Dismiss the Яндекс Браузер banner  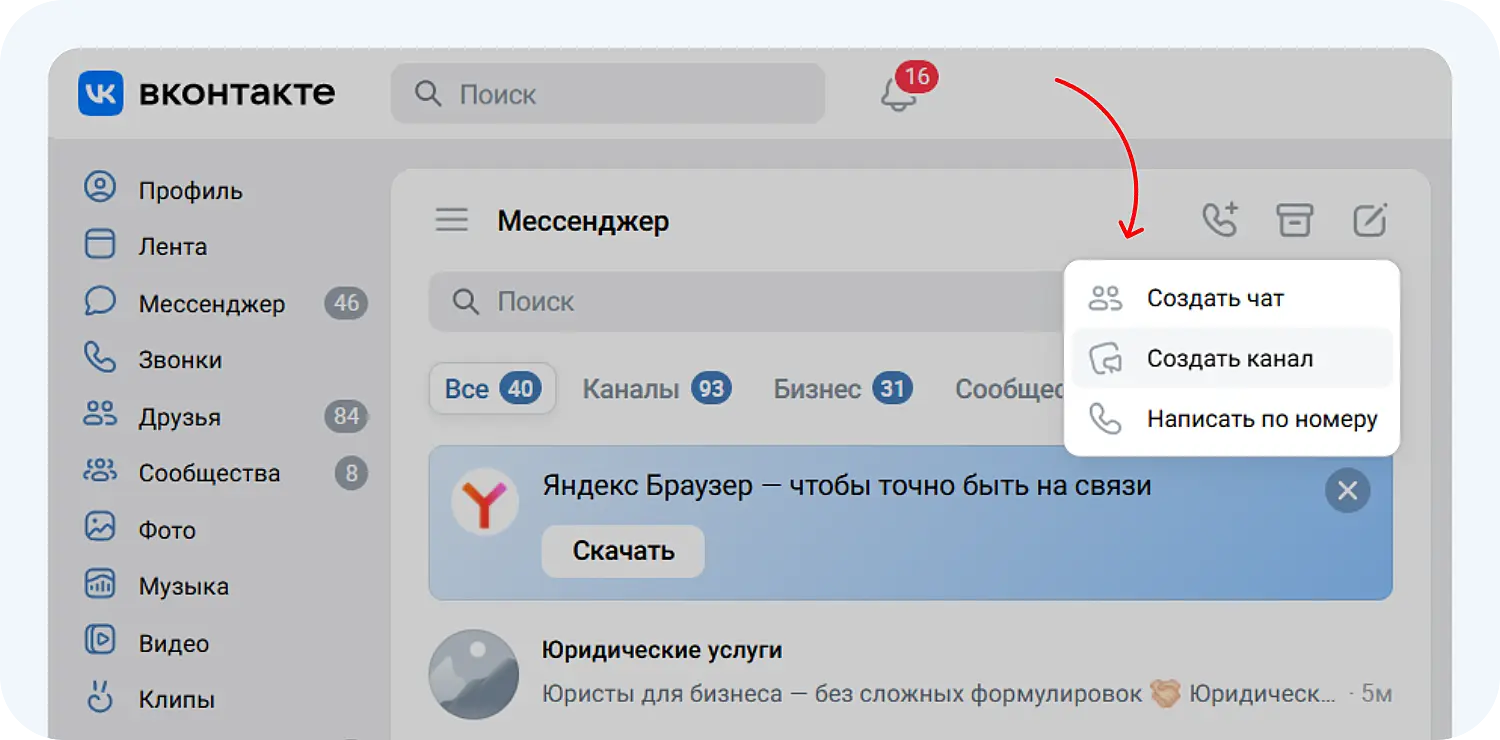coord(1347,491)
